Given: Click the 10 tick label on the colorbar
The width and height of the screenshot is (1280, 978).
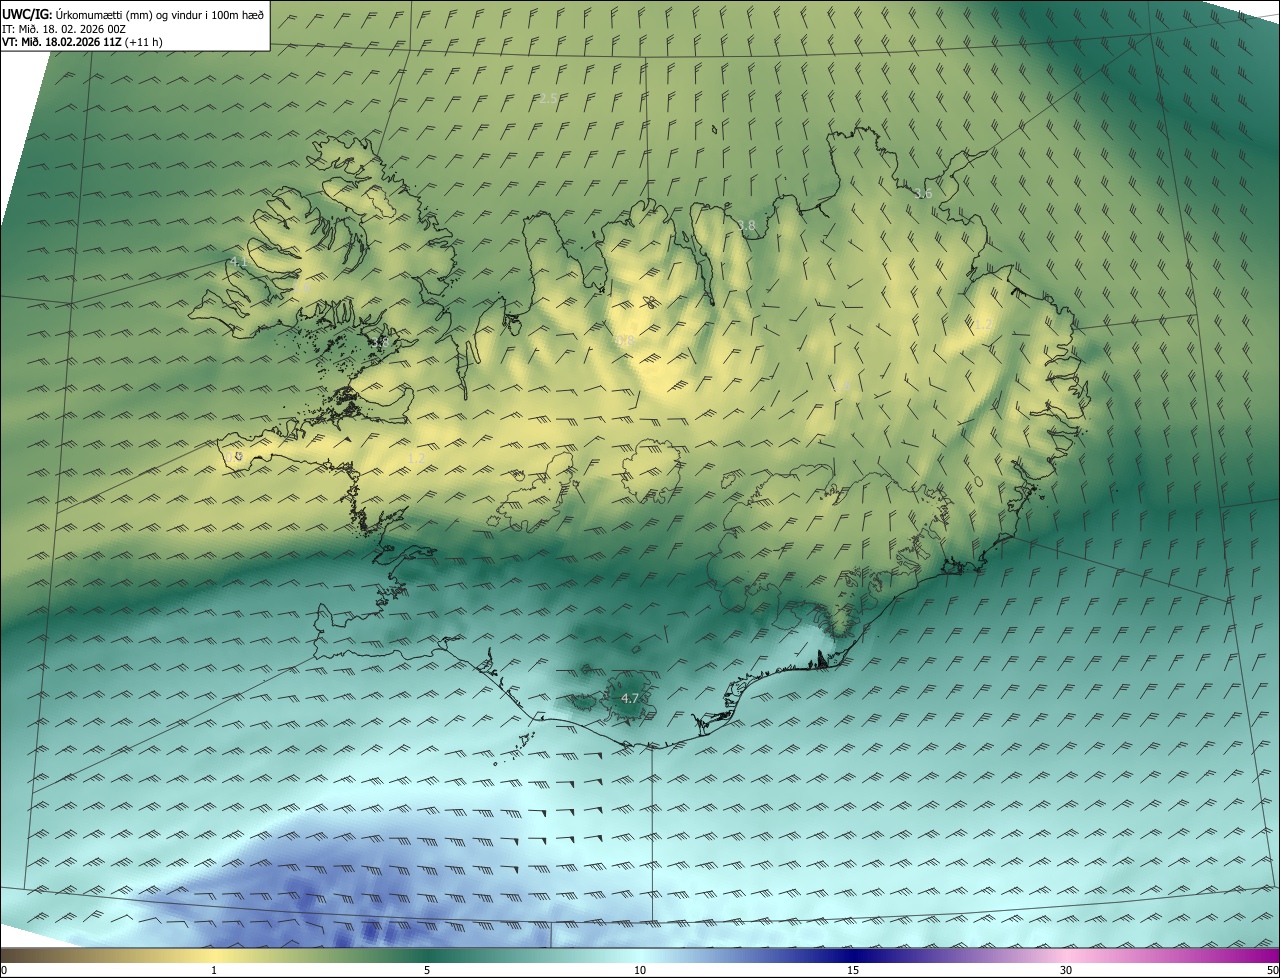Looking at the screenshot, I should (x=640, y=970).
